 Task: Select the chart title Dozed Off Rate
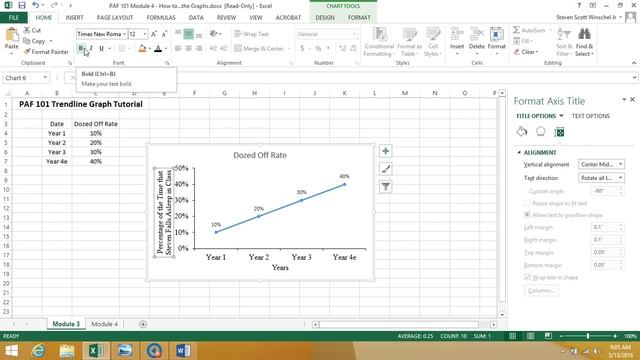[260, 155]
